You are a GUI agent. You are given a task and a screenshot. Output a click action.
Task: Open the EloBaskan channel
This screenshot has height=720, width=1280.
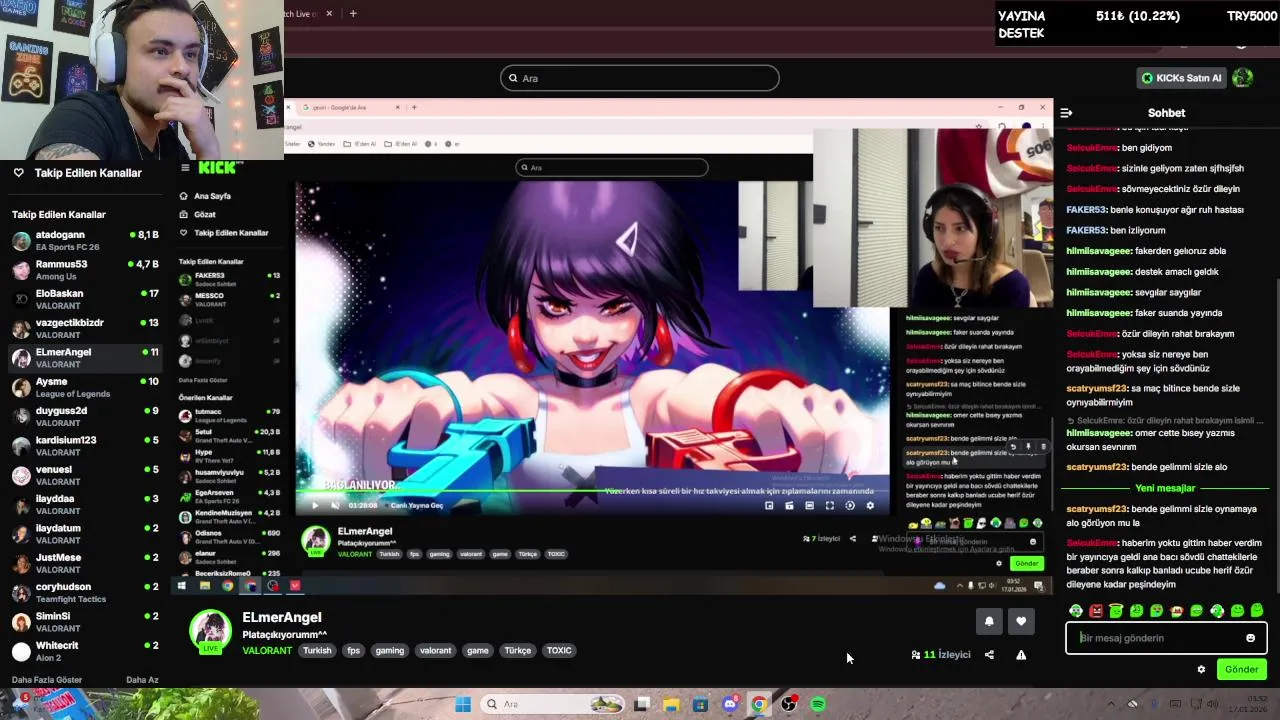[85, 299]
